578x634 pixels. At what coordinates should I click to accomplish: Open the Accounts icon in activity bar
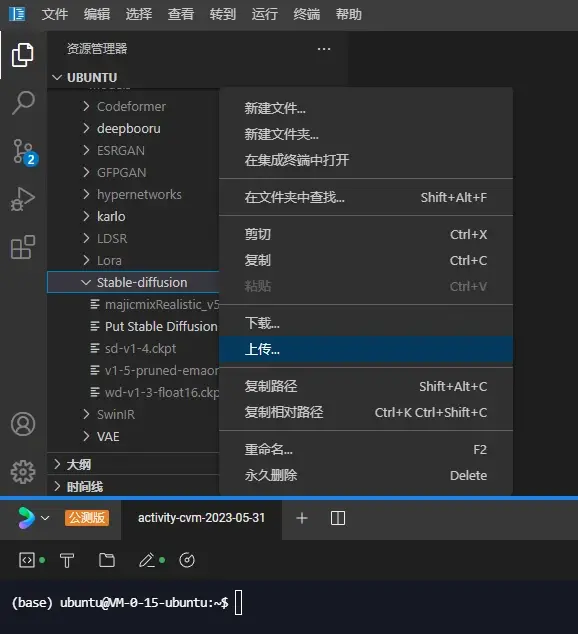[x=23, y=424]
